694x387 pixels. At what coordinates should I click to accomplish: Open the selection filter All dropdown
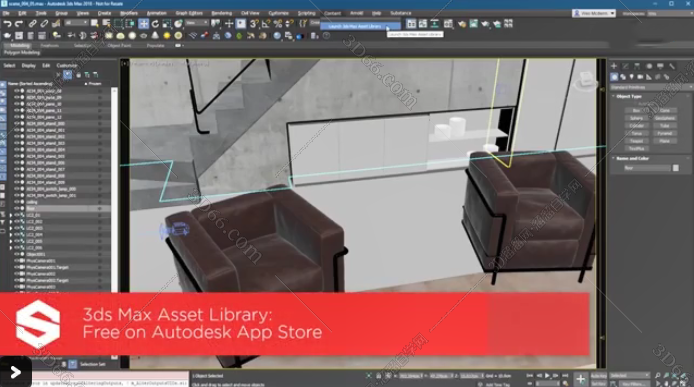tap(77, 23)
